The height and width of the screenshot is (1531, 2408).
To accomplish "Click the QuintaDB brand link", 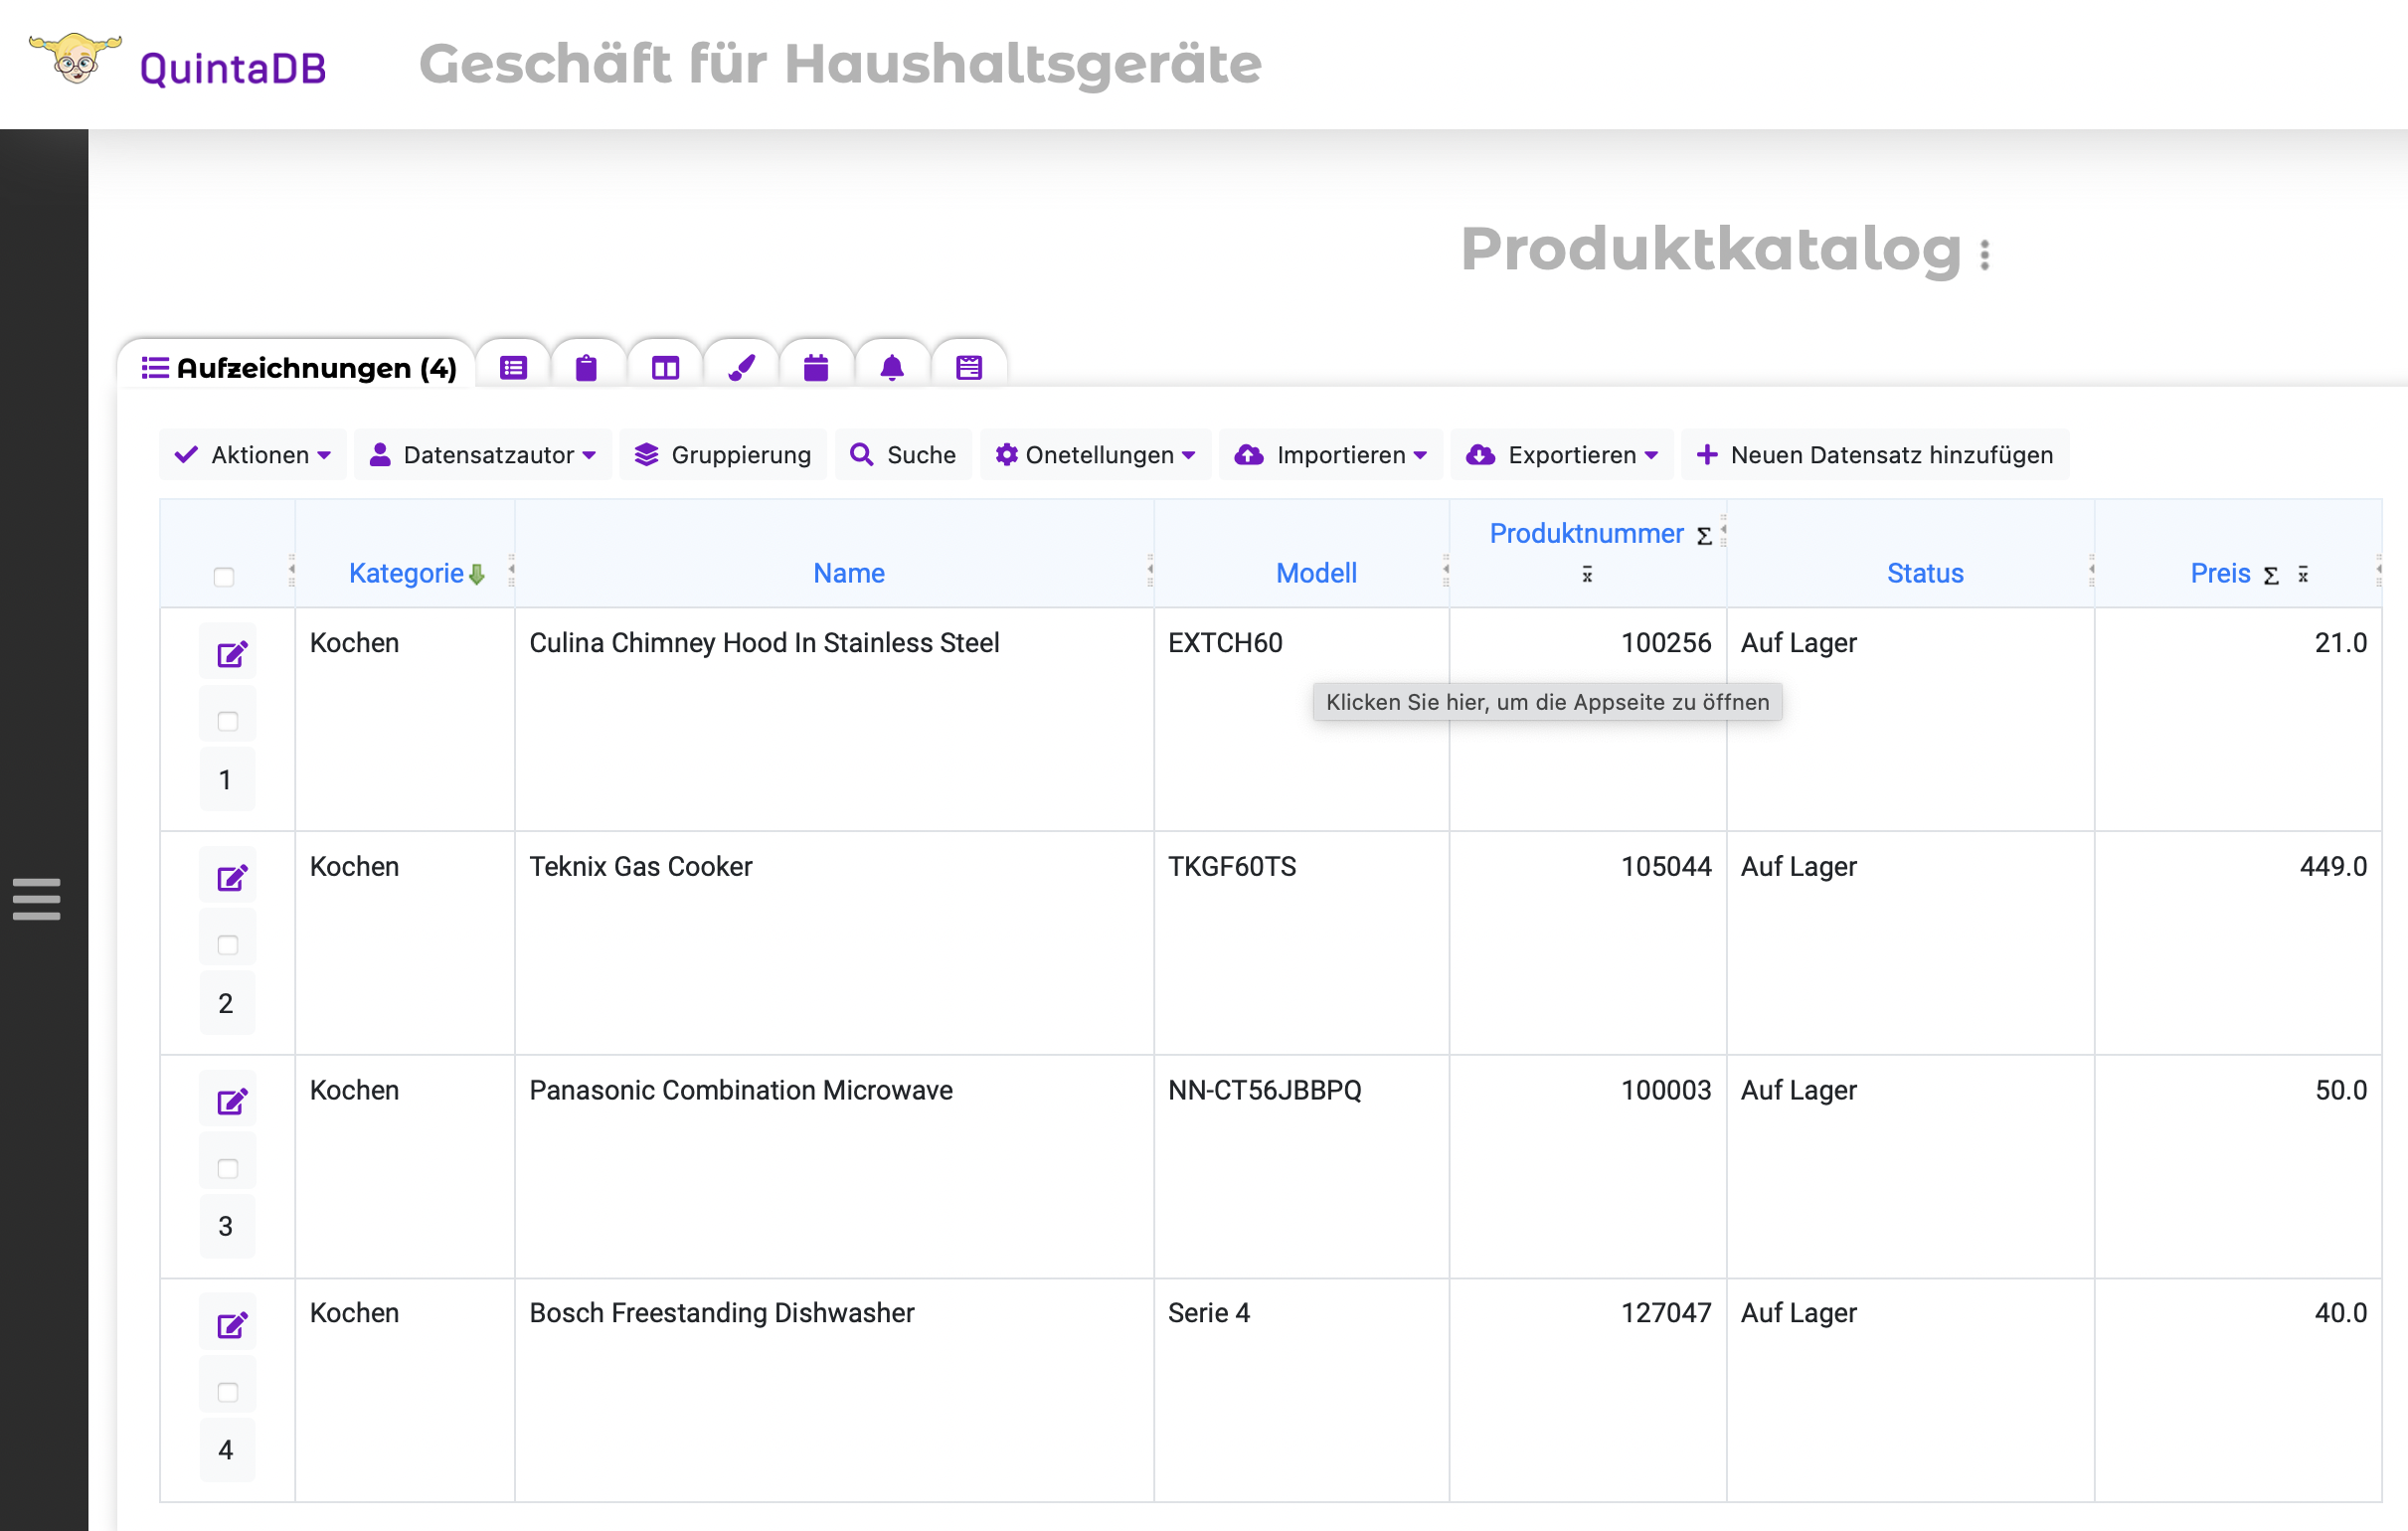I will 233,68.
